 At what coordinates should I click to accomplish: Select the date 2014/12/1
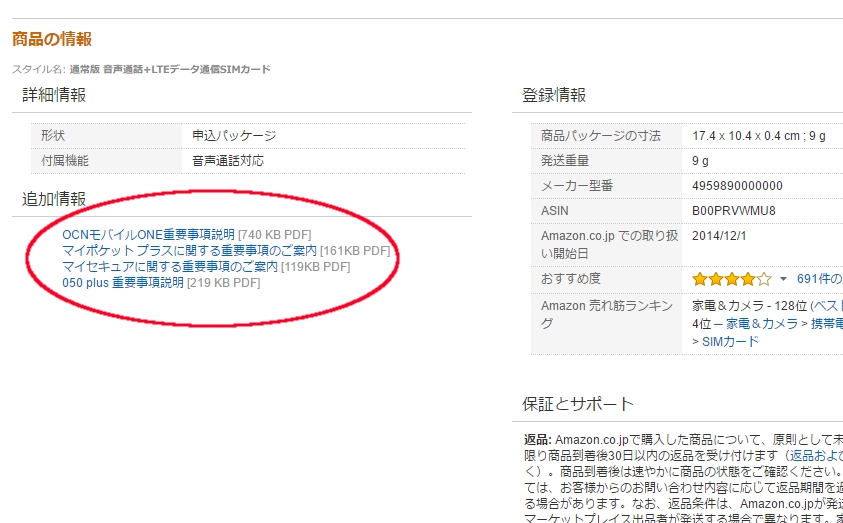pos(719,236)
